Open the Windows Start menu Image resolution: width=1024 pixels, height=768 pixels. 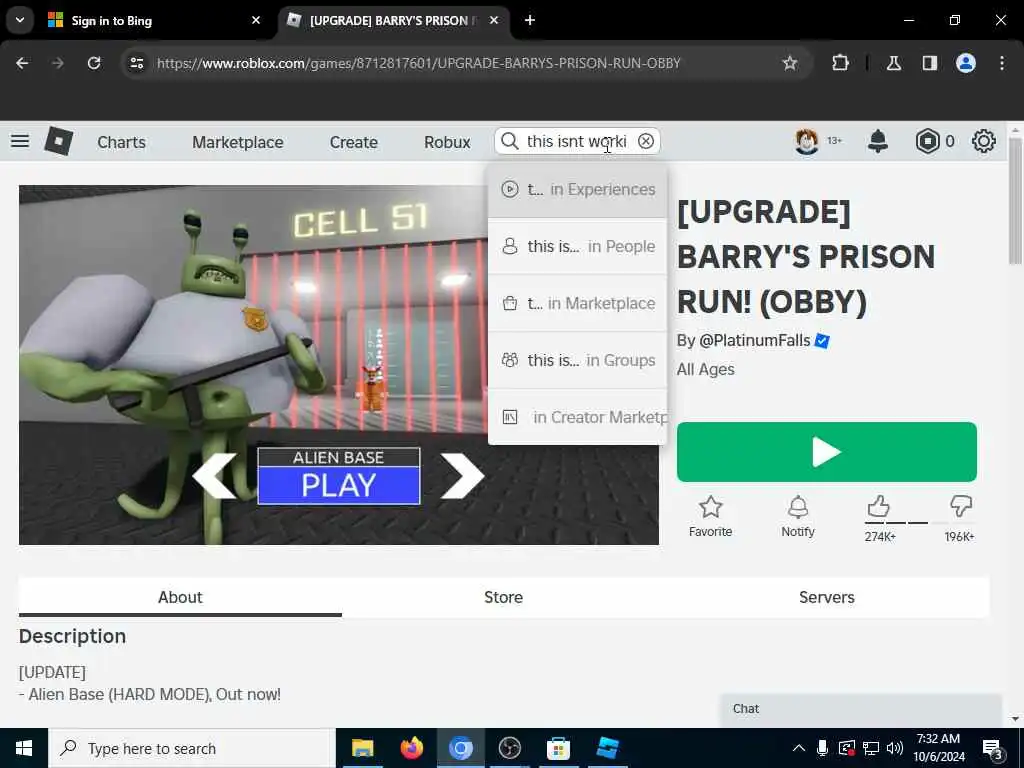point(24,748)
